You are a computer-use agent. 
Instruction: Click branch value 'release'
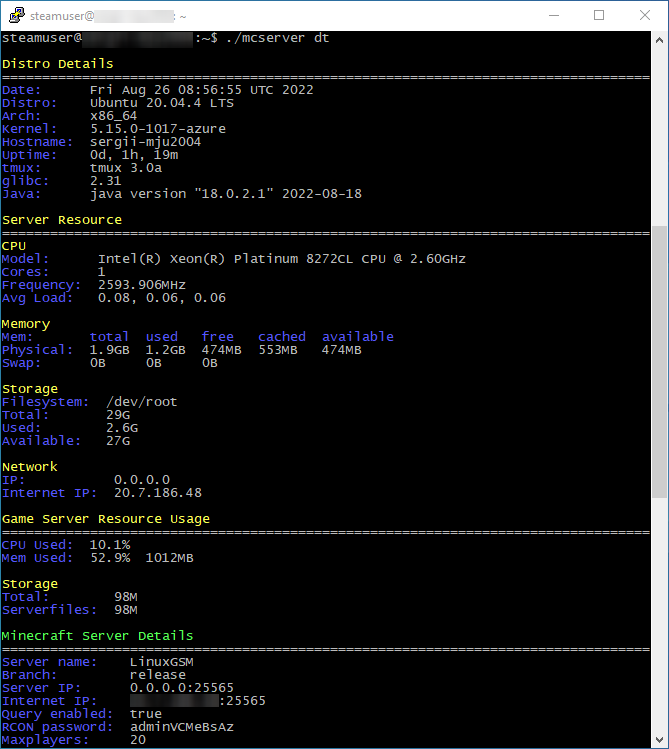coord(158,674)
